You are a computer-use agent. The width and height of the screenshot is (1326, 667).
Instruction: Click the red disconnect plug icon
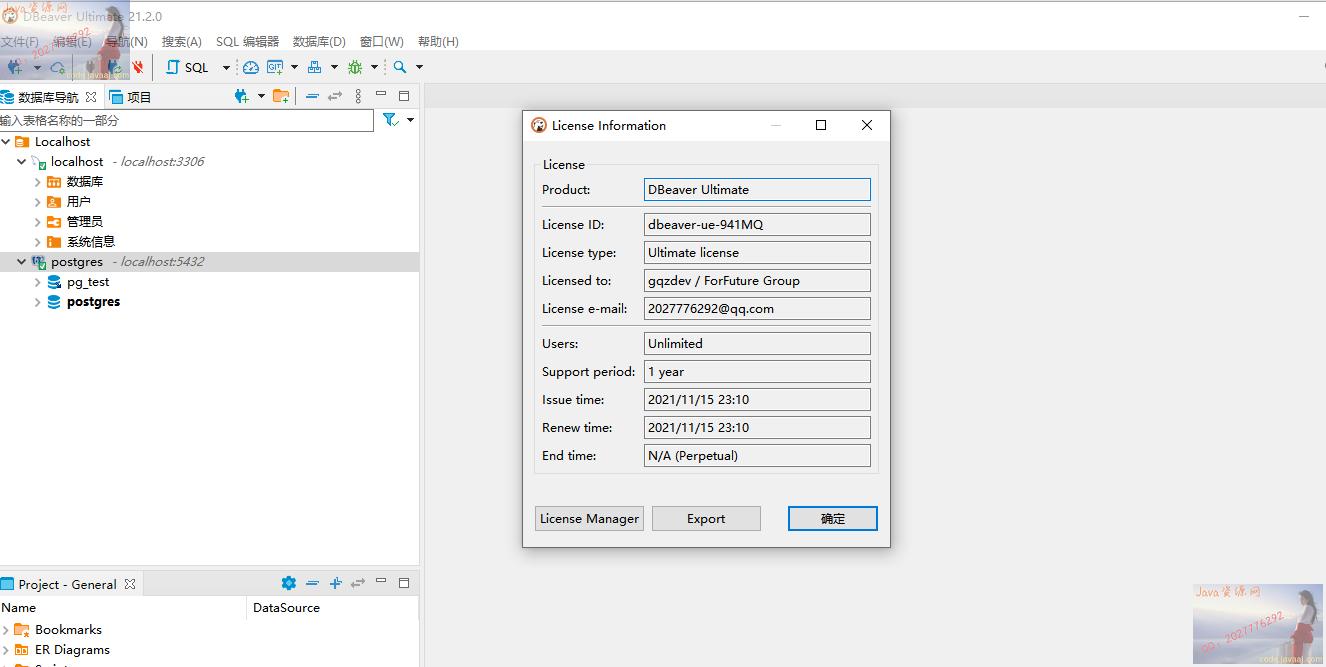(138, 67)
